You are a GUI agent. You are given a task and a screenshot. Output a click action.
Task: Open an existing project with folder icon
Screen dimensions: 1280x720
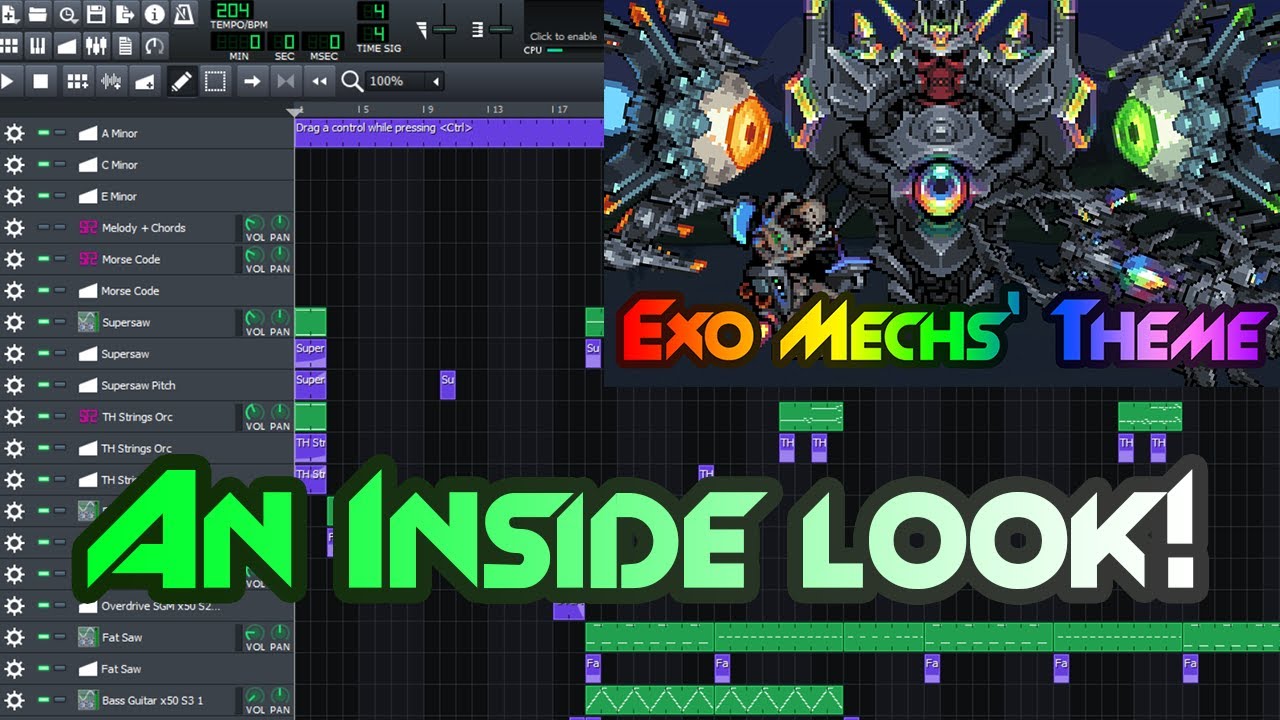[38, 14]
